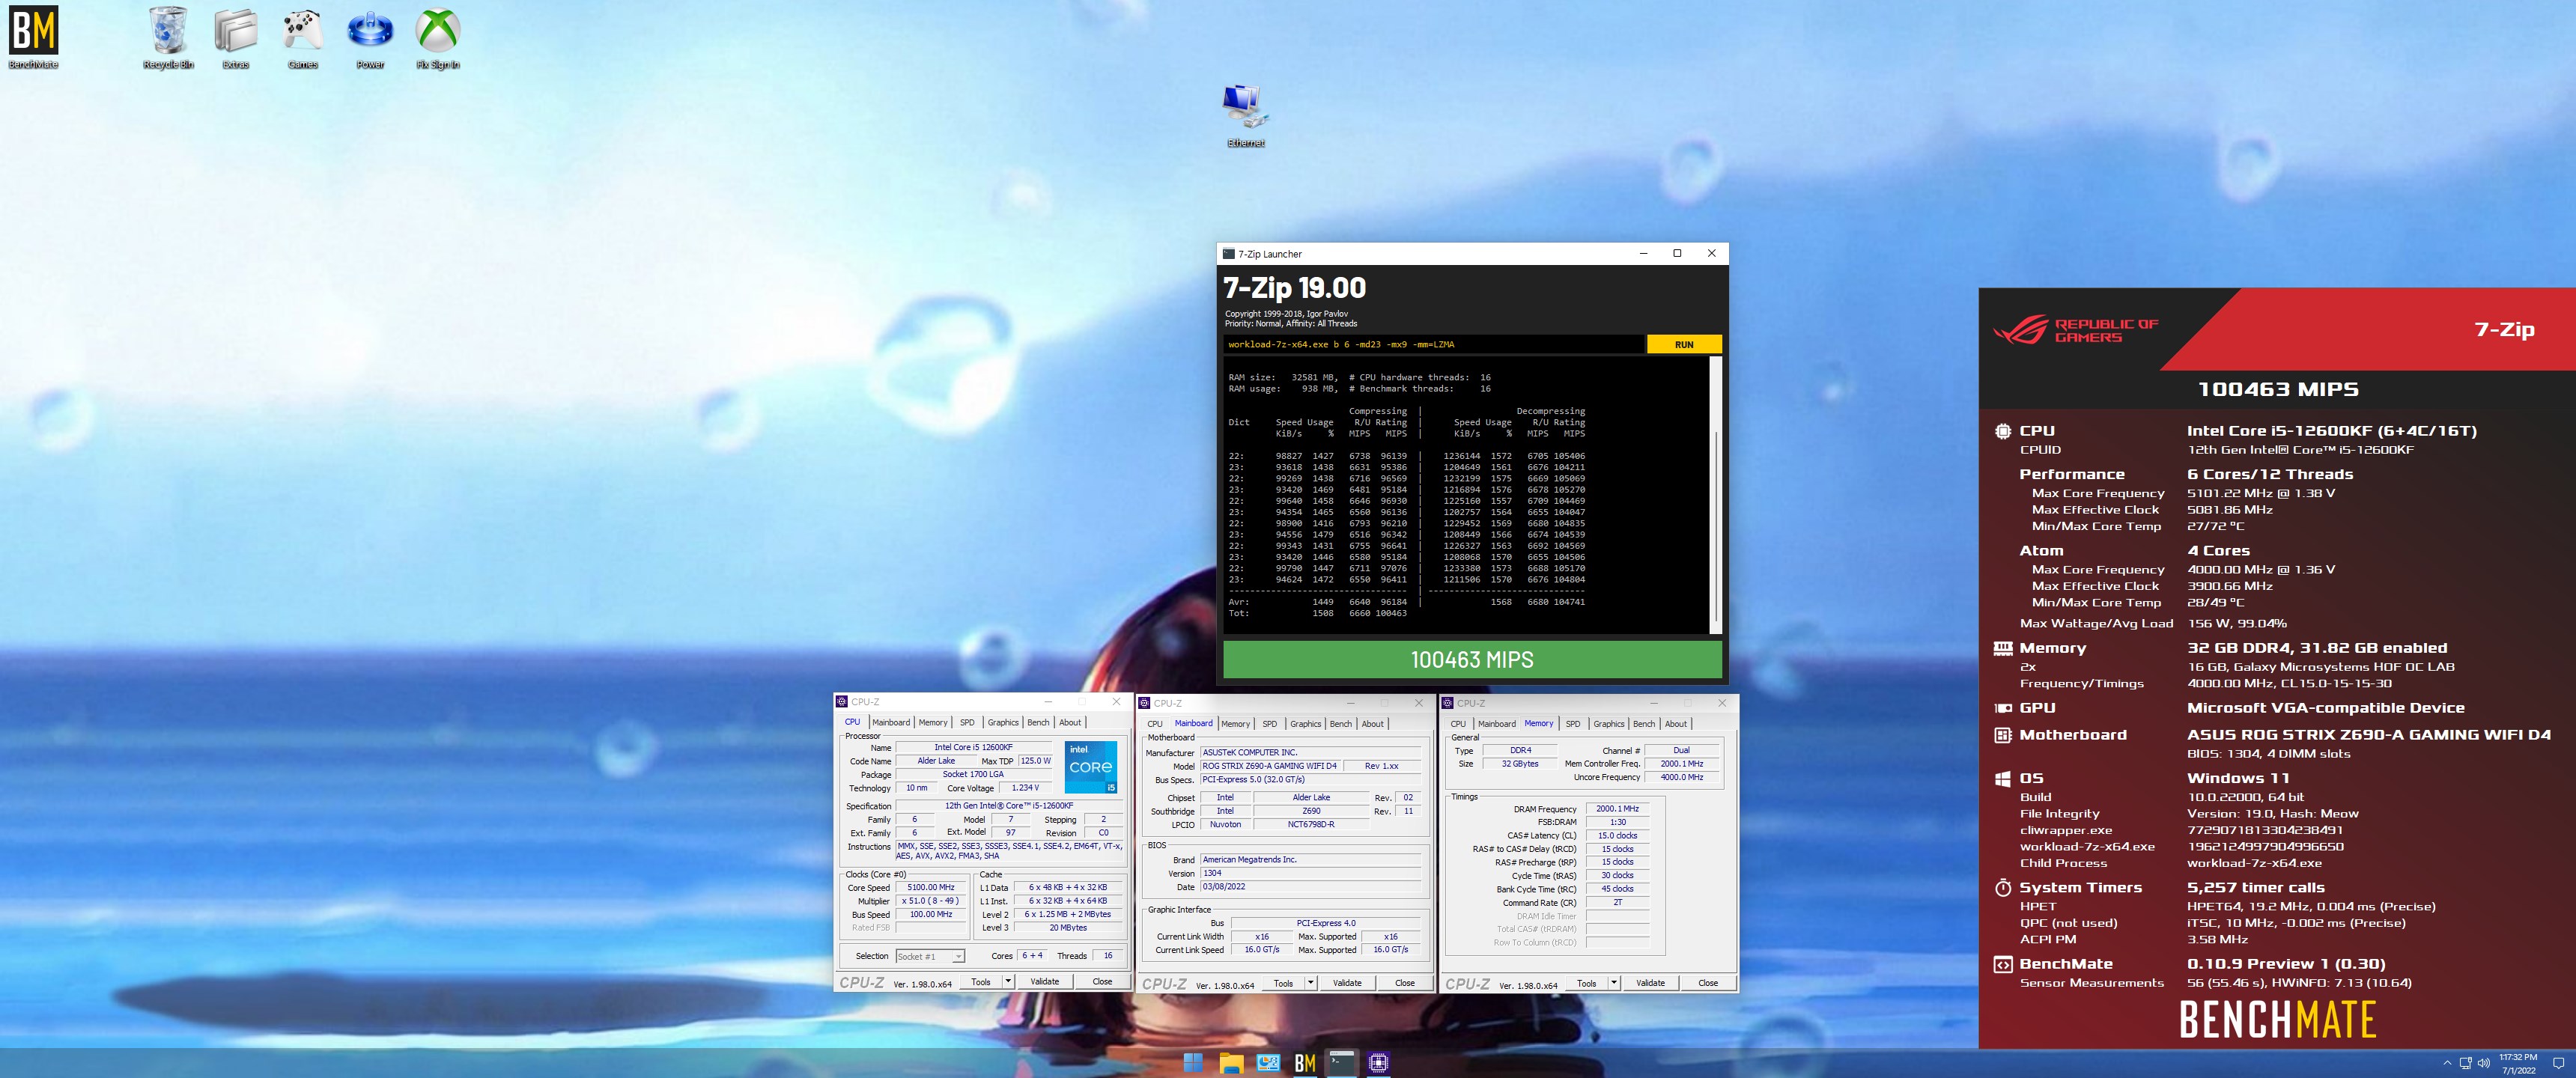The image size is (2576, 1078).
Task: Click the green 100463 MIPS result bar
Action: (1472, 660)
